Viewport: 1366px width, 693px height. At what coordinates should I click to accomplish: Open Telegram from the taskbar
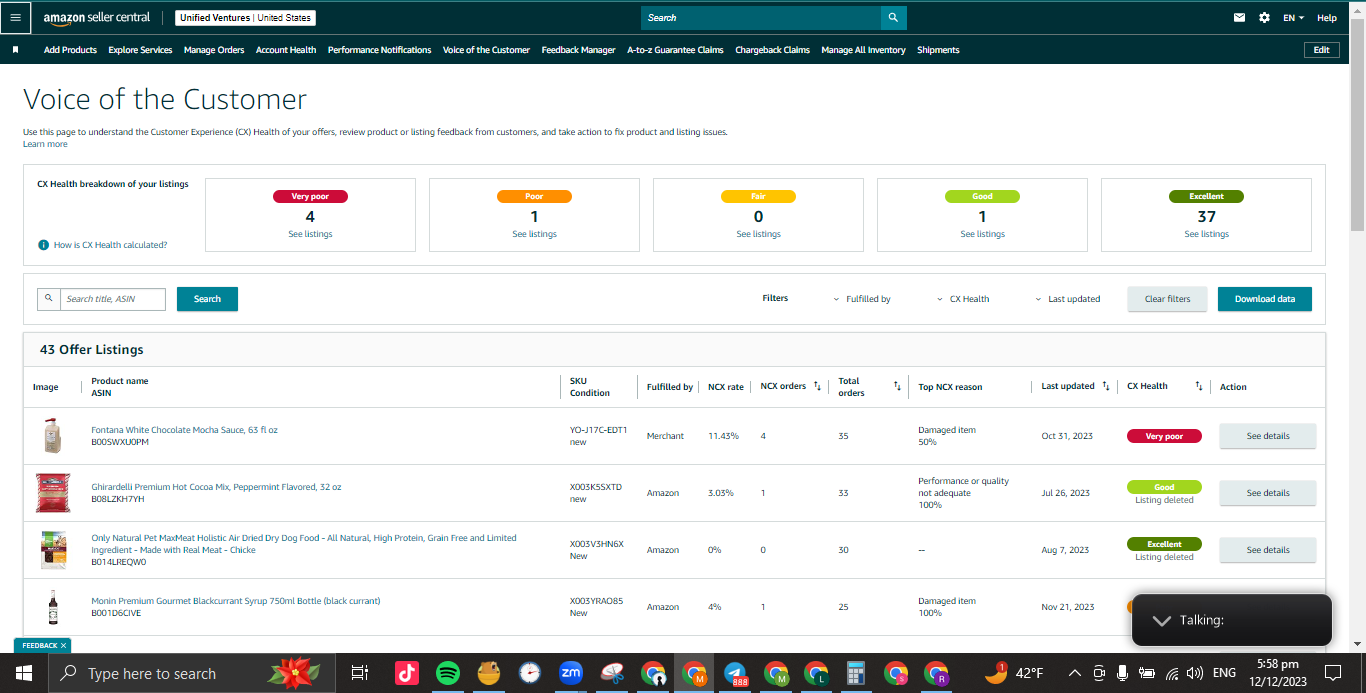point(735,673)
